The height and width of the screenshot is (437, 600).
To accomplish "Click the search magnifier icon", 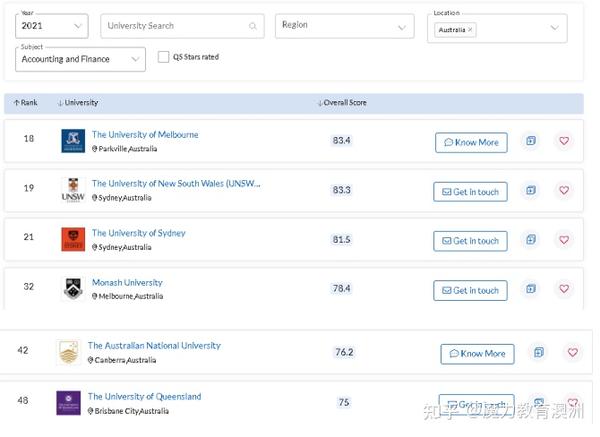I will [x=253, y=26].
